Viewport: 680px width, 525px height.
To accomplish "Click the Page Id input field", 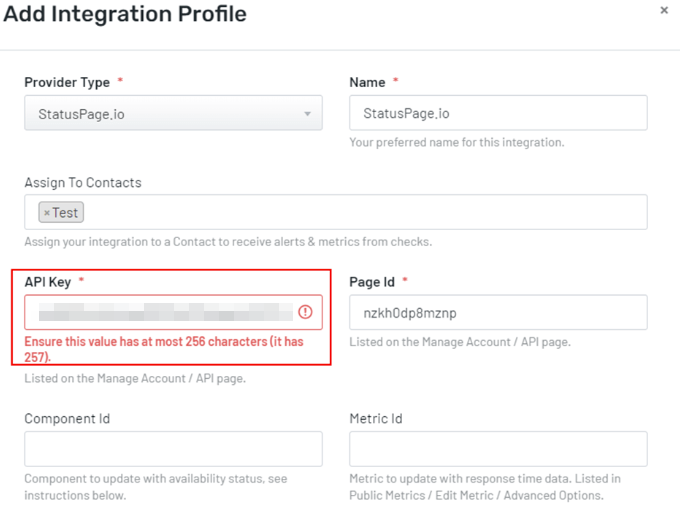I will click(x=498, y=312).
